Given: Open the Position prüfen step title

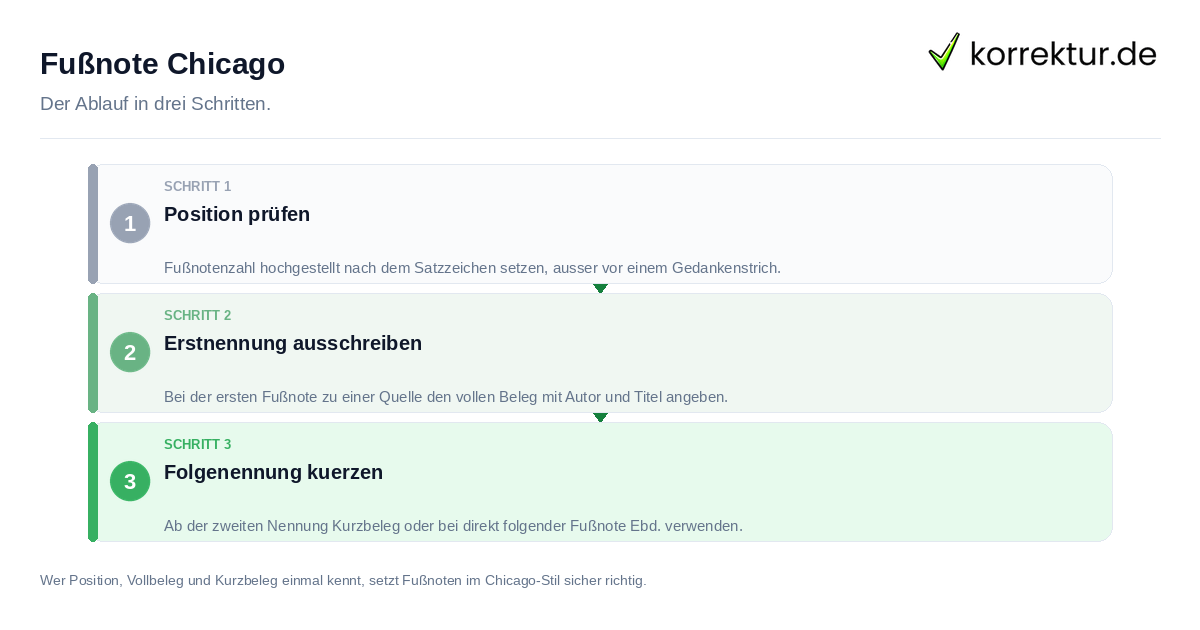Looking at the screenshot, I should [237, 214].
